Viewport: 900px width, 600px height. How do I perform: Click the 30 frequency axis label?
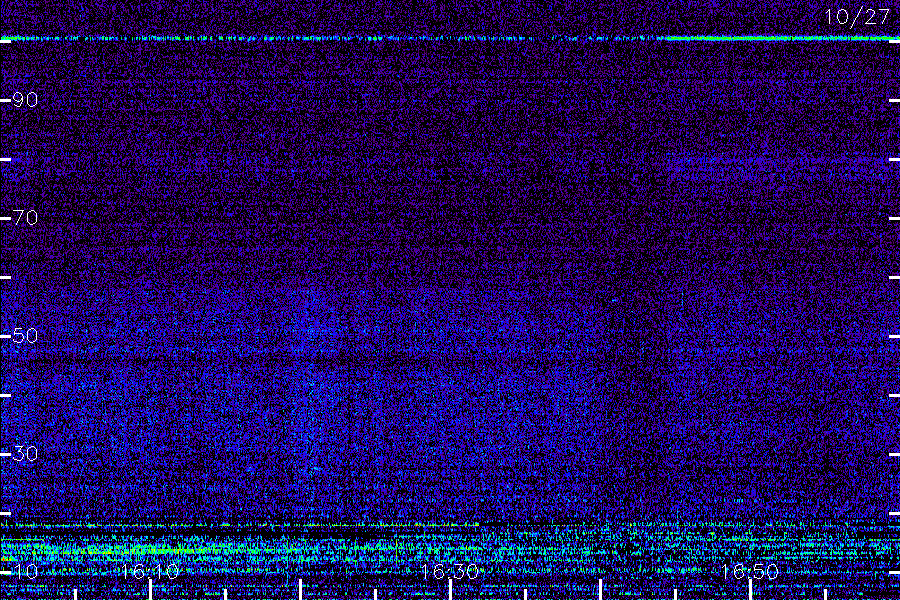point(25,454)
